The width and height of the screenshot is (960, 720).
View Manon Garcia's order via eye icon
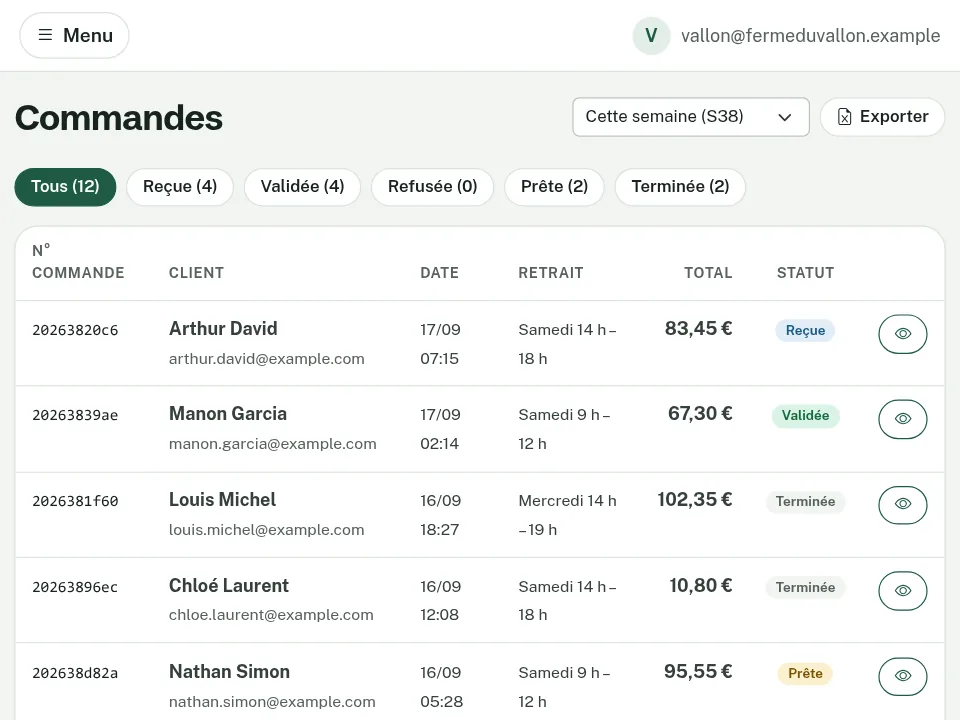[x=902, y=419]
